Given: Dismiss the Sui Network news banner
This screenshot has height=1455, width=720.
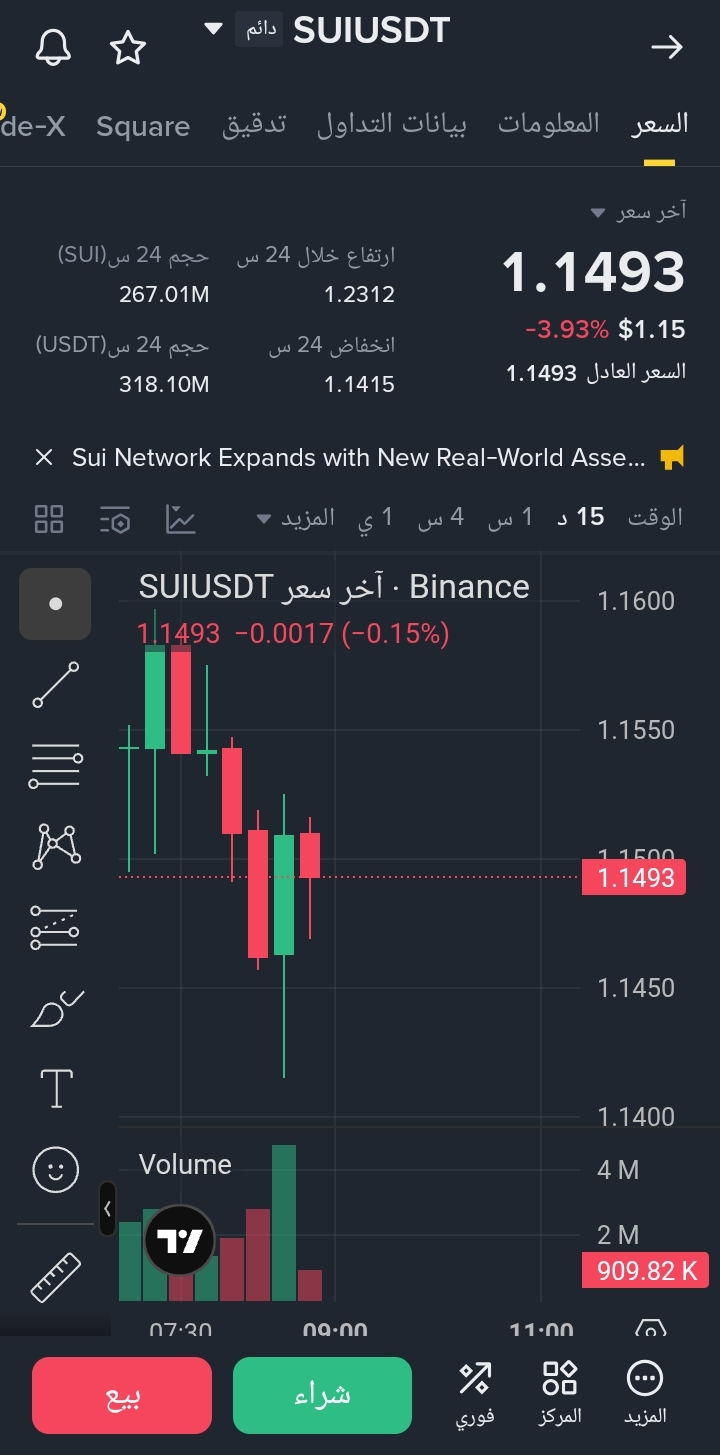Looking at the screenshot, I should coord(44,458).
